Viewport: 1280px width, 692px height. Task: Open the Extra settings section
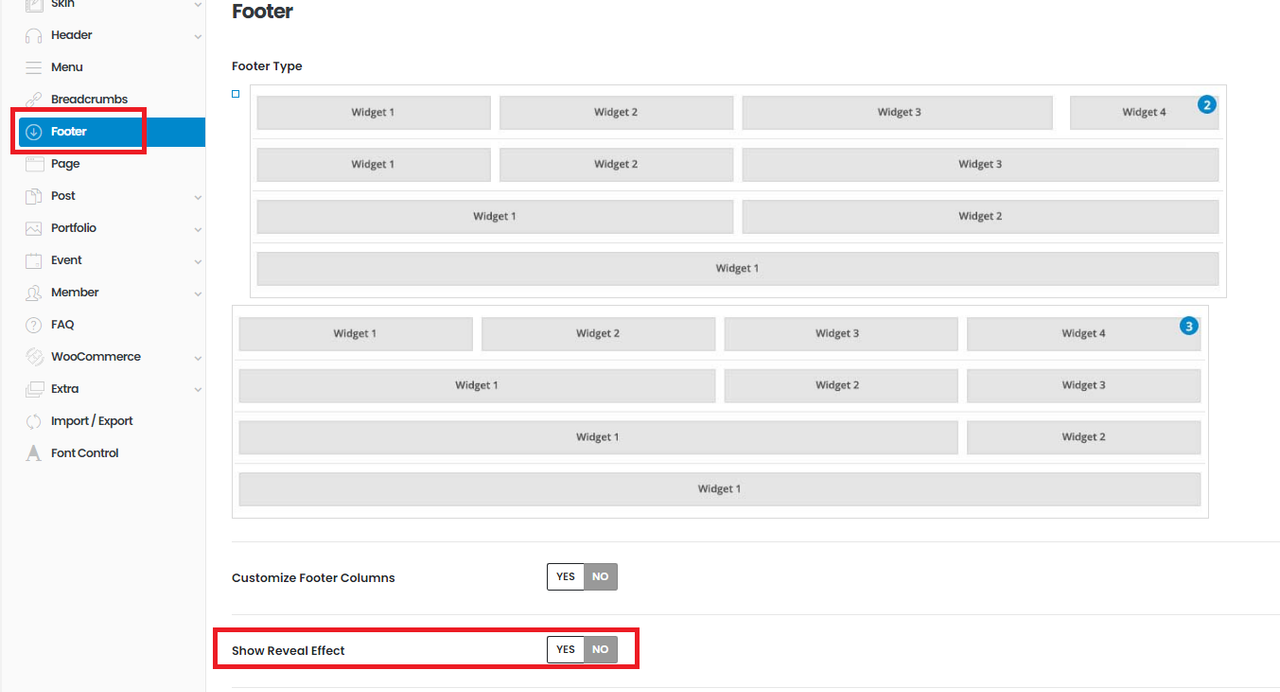click(64, 389)
